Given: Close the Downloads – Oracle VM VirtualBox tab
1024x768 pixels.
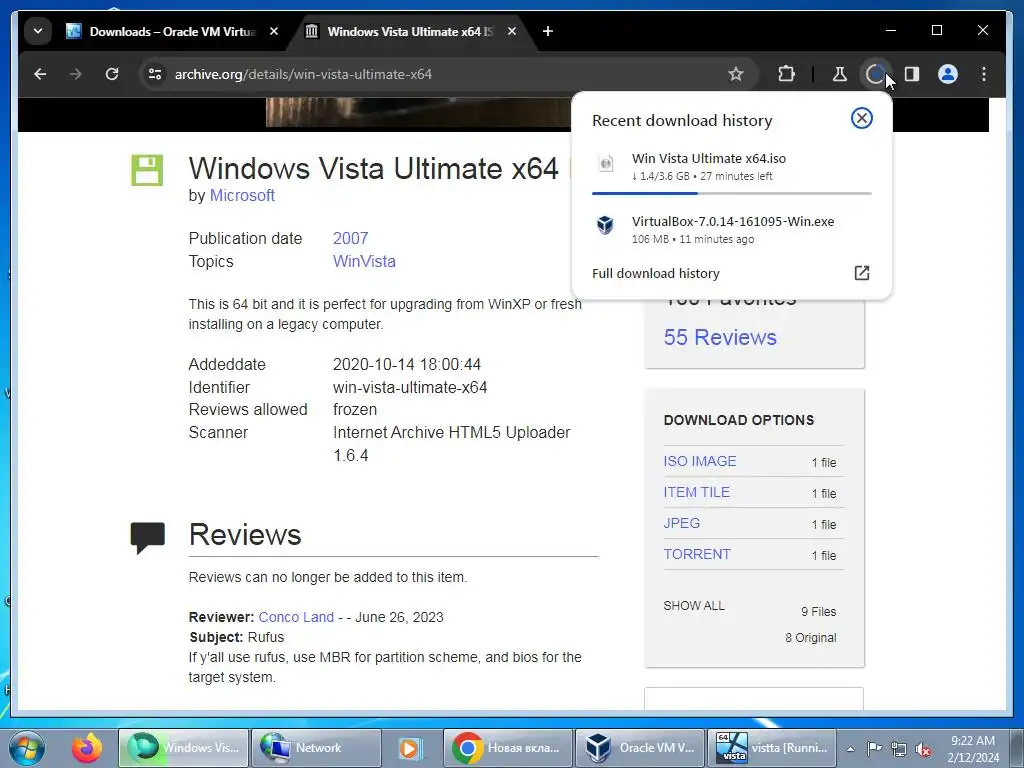Looking at the screenshot, I should 274,31.
